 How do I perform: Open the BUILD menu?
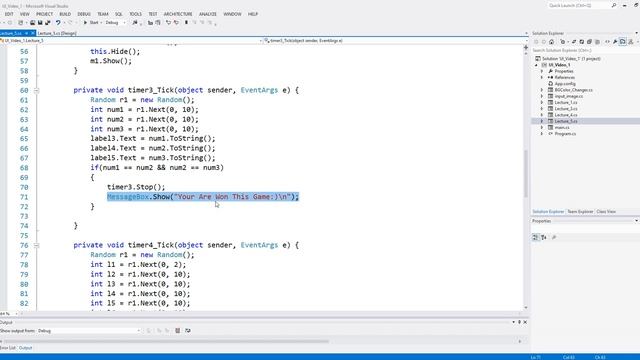[x=65, y=14]
